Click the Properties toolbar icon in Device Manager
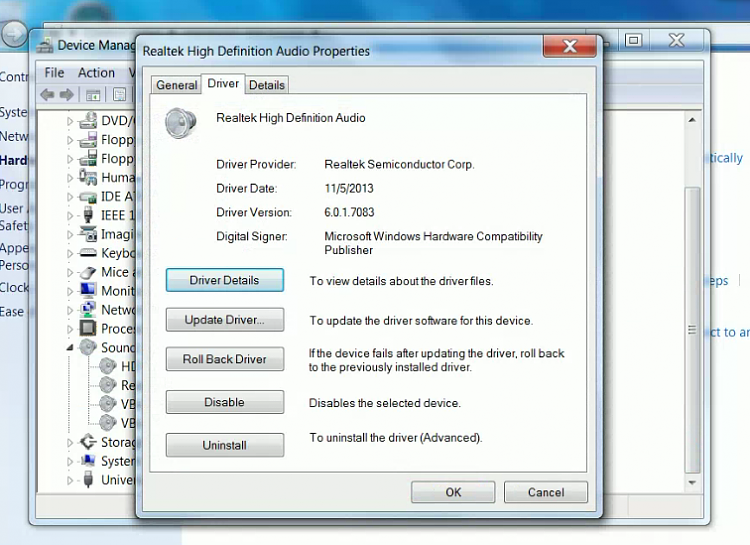750x545 pixels. (119, 95)
